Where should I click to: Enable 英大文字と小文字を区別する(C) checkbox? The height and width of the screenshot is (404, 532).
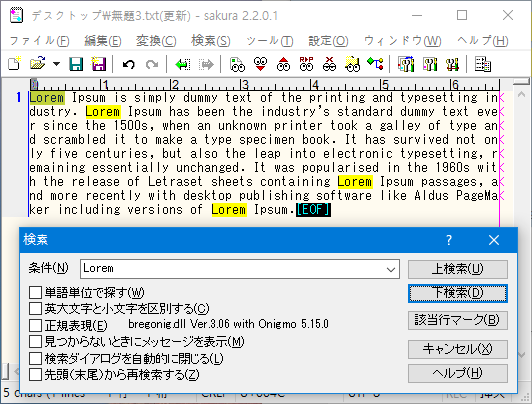point(35,309)
